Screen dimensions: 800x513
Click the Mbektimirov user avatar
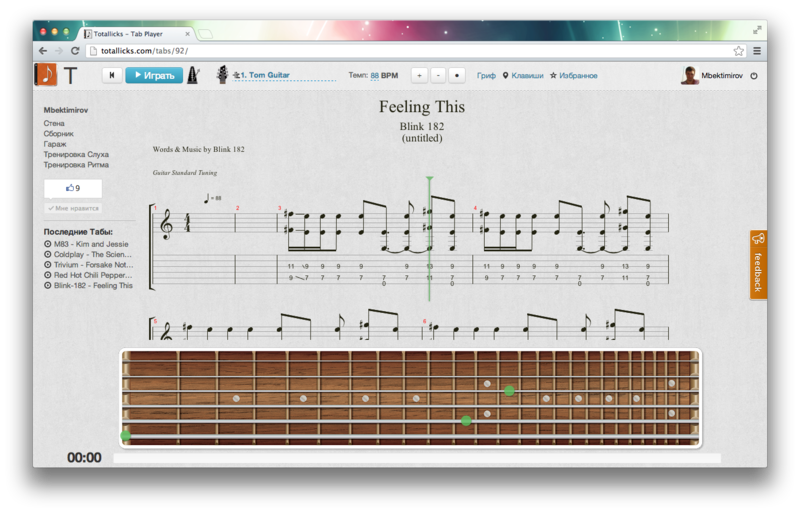click(689, 76)
